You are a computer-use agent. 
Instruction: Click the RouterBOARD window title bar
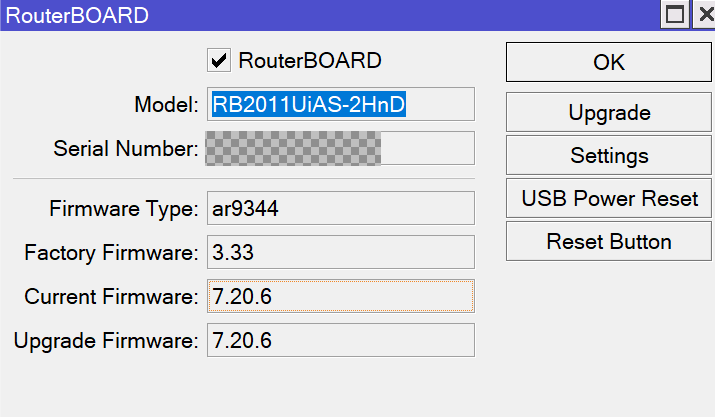pos(300,15)
